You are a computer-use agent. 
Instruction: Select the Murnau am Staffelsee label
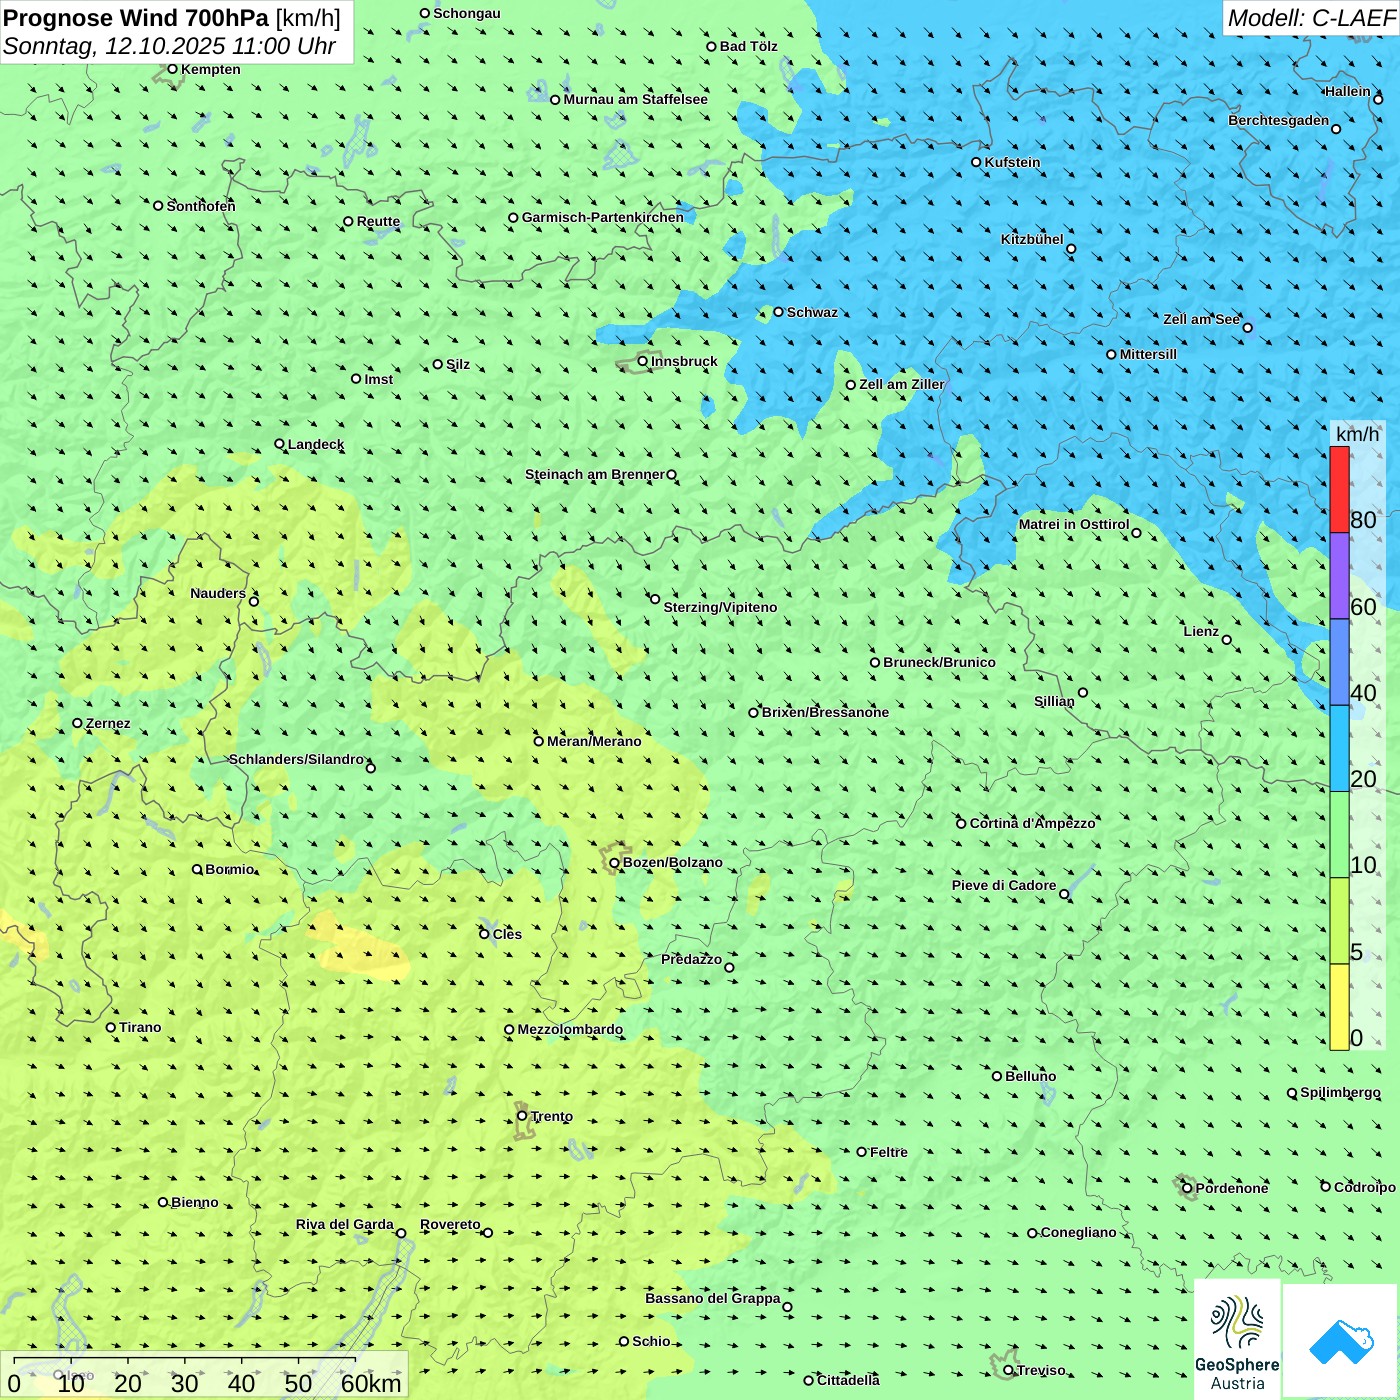(635, 99)
